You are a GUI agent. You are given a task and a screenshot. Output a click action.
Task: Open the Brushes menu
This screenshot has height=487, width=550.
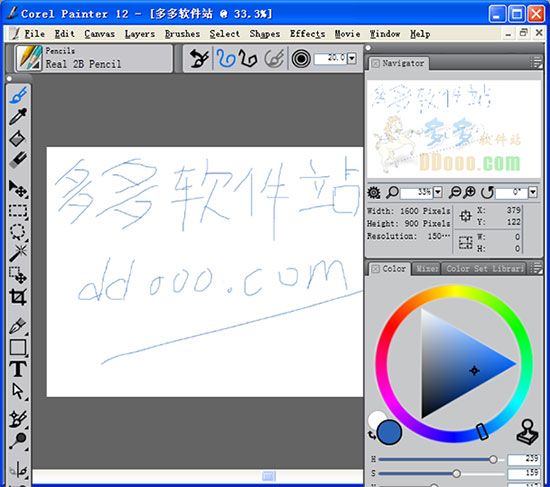coord(182,34)
